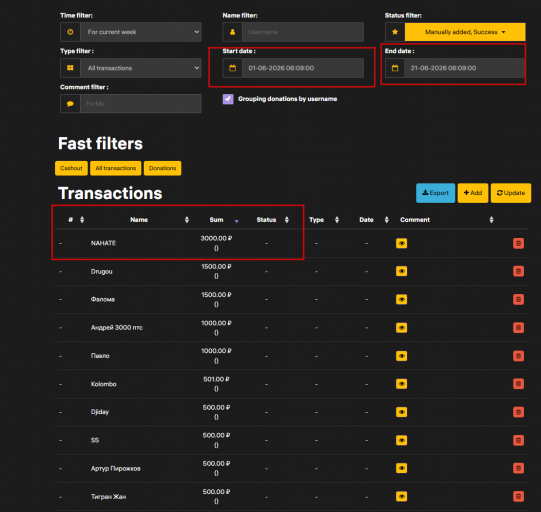Image resolution: width=541 pixels, height=512 pixels.
Task: Delete the NAHATE transaction row
Action: click(518, 243)
